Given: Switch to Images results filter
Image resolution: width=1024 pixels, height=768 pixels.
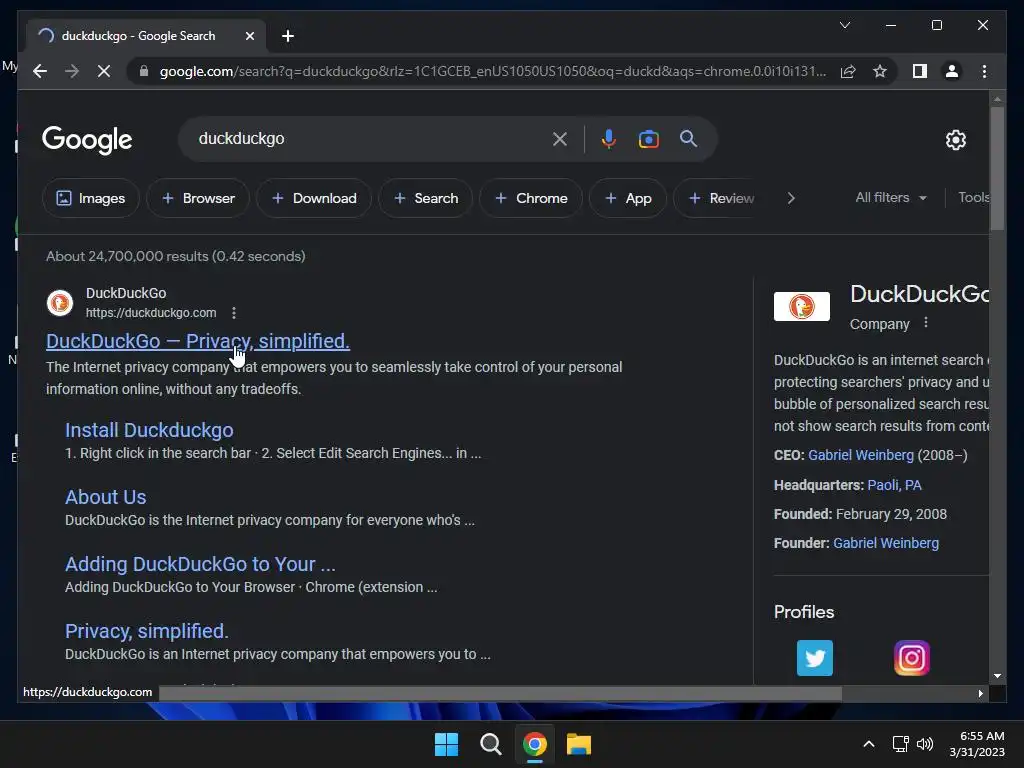Looking at the screenshot, I should tap(91, 198).
